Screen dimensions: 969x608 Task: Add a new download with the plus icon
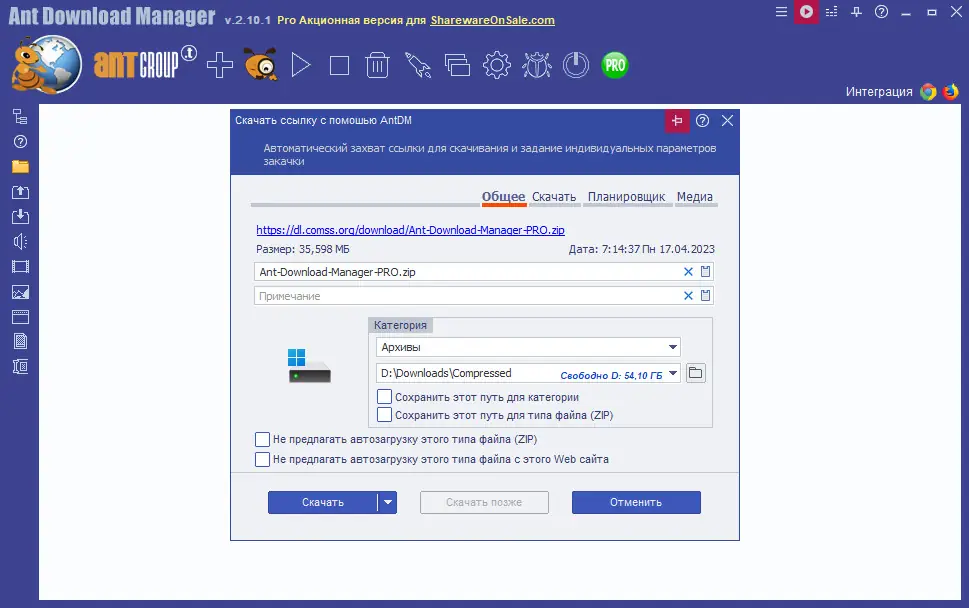(x=220, y=64)
